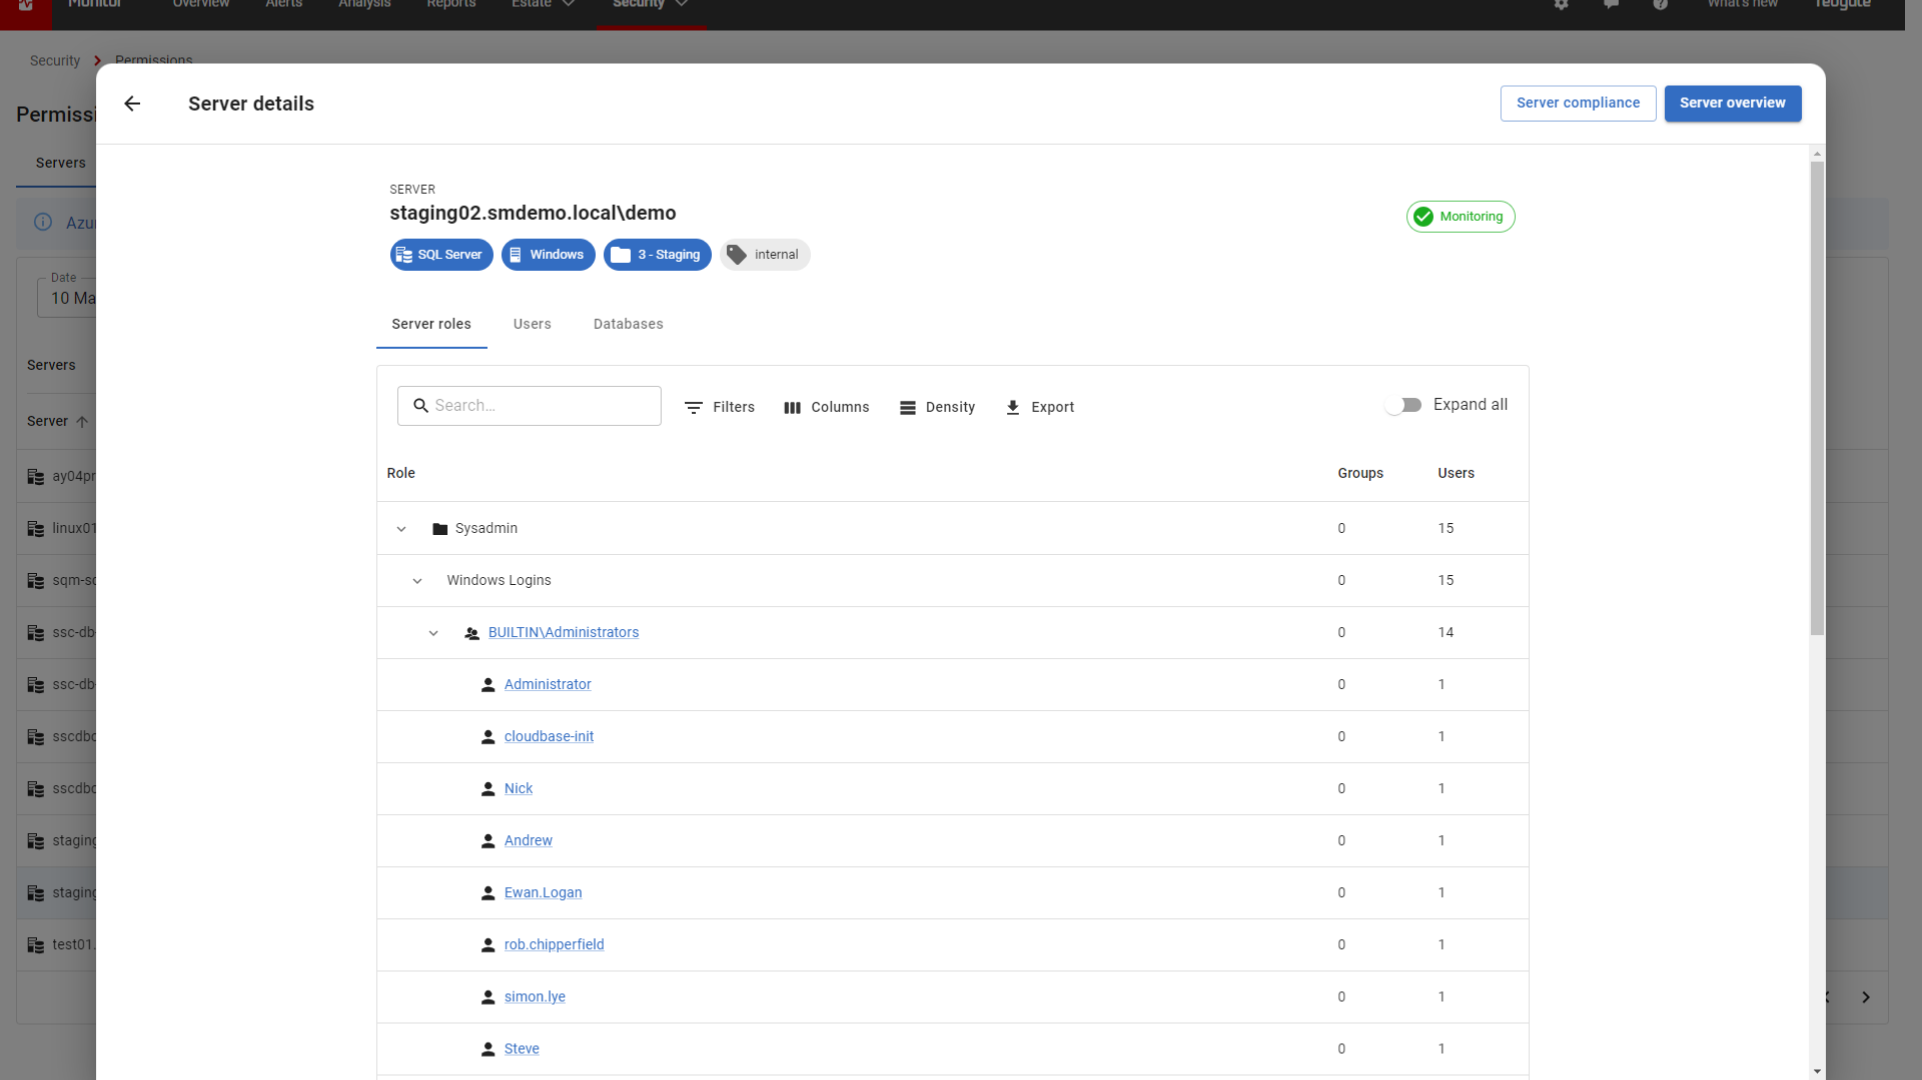Viewport: 1922px width, 1080px height.
Task: Open the Columns selector
Action: click(x=827, y=407)
